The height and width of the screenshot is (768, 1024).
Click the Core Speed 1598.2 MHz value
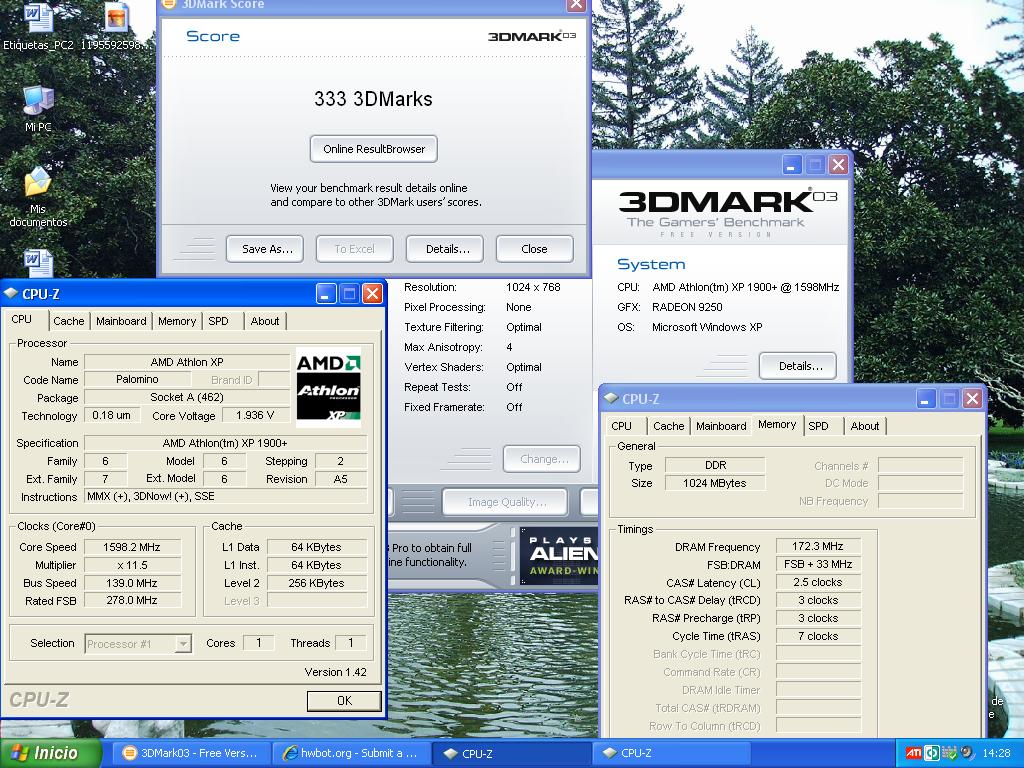pos(132,547)
